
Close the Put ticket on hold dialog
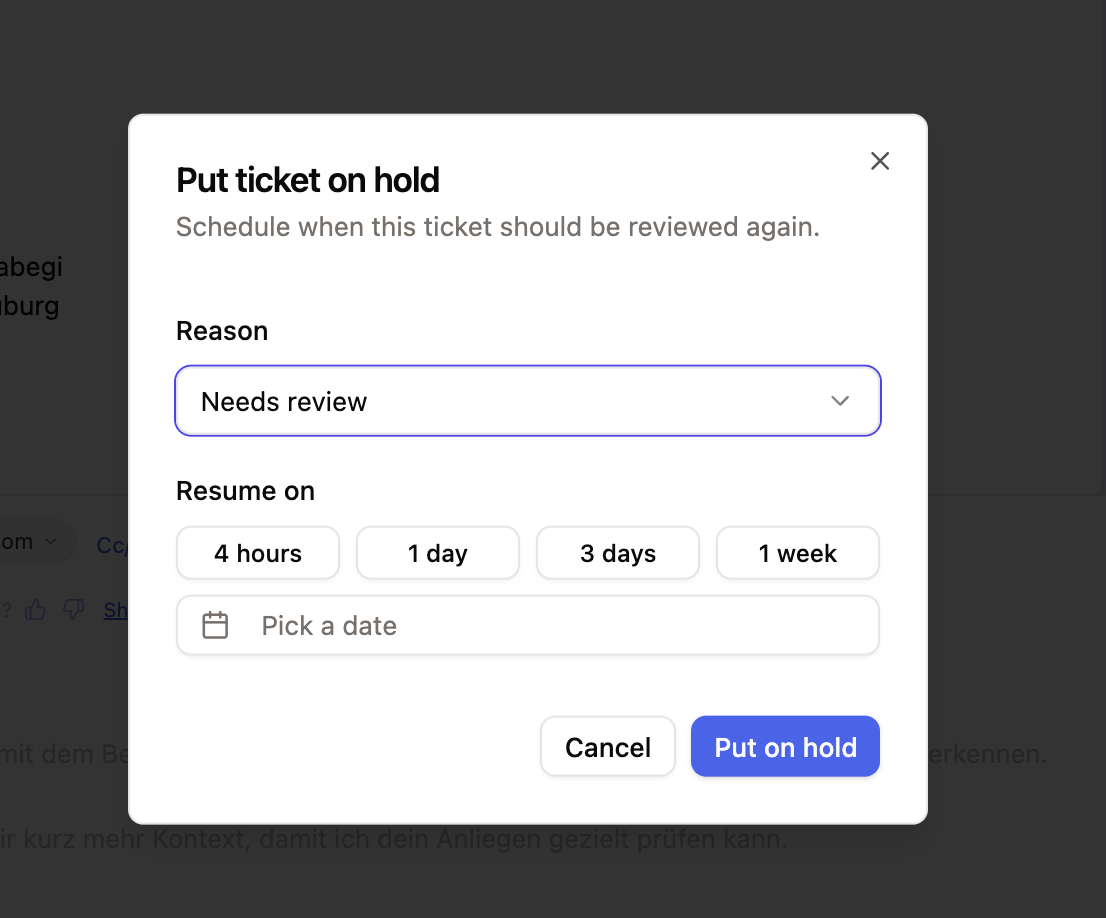tap(880, 161)
